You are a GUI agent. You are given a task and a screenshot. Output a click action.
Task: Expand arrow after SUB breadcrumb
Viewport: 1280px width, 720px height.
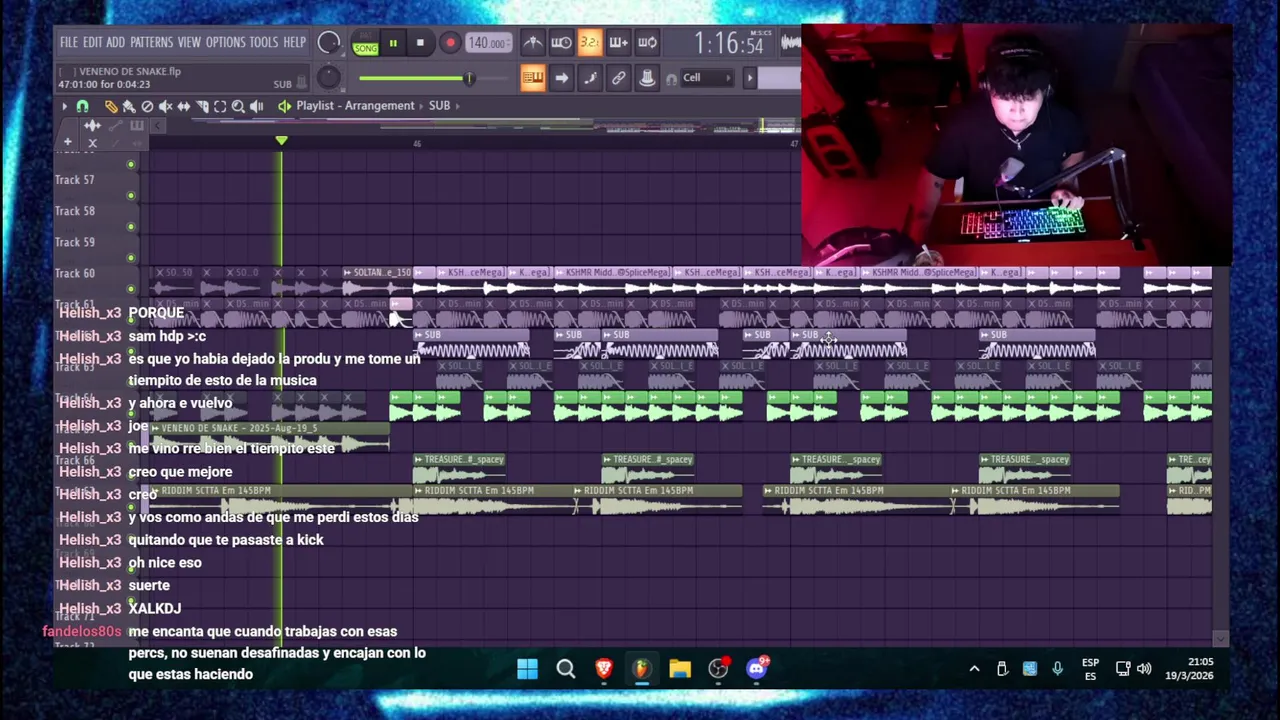click(x=457, y=106)
